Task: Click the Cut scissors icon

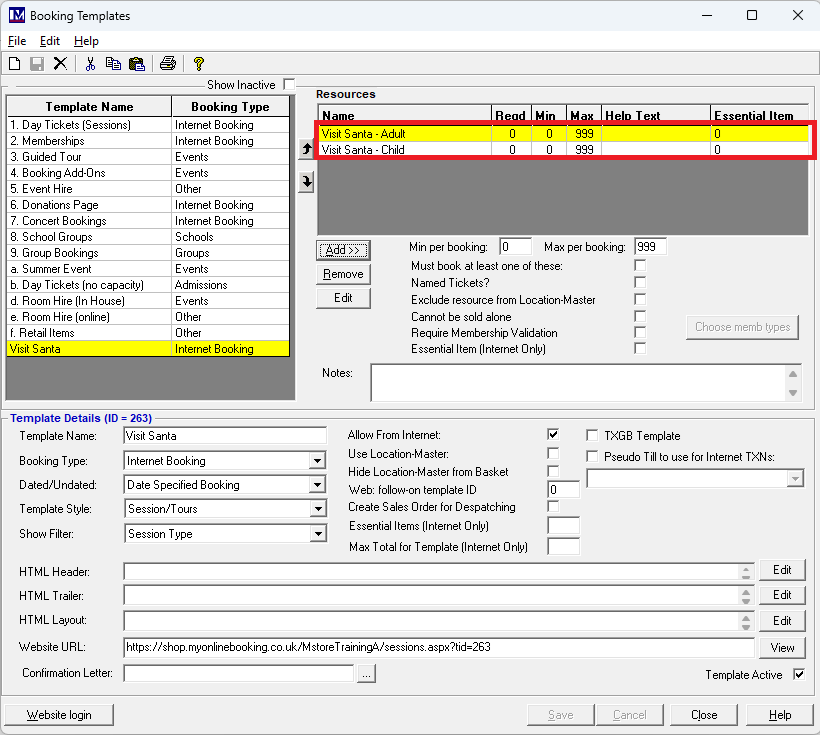Action: 90,64
